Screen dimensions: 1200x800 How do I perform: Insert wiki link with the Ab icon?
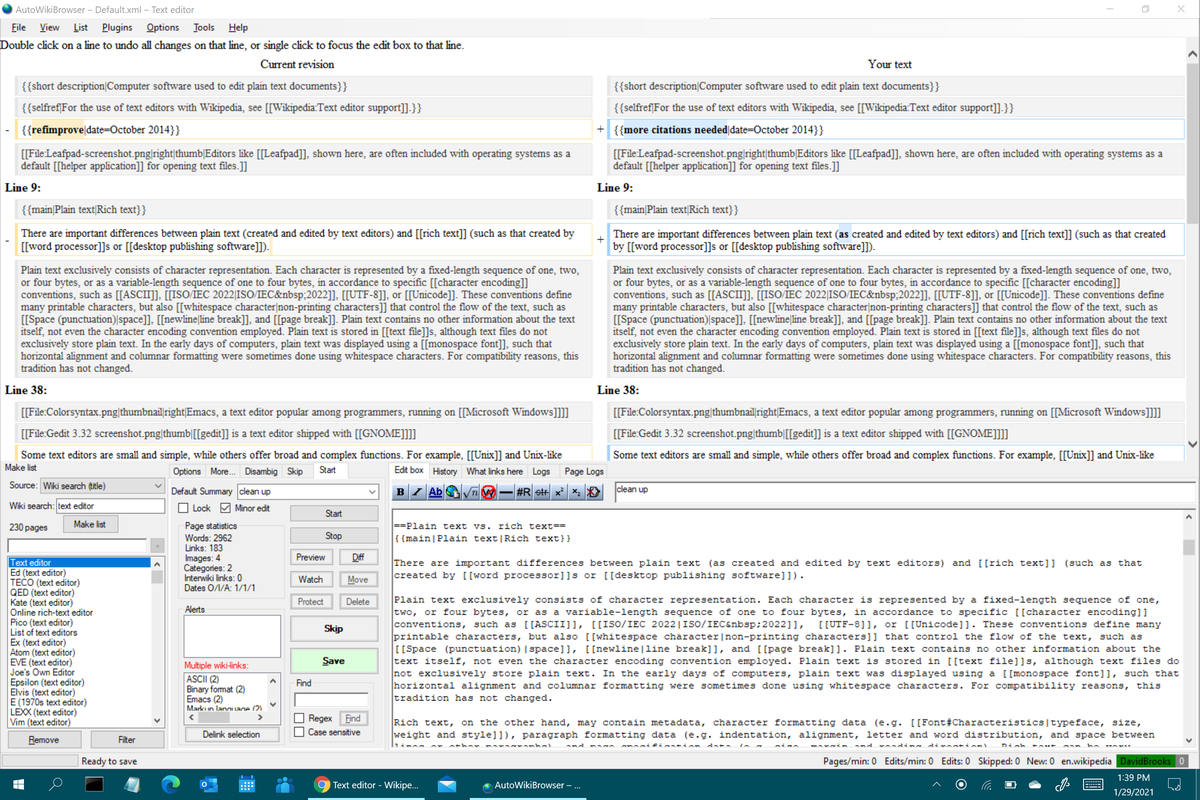click(435, 492)
